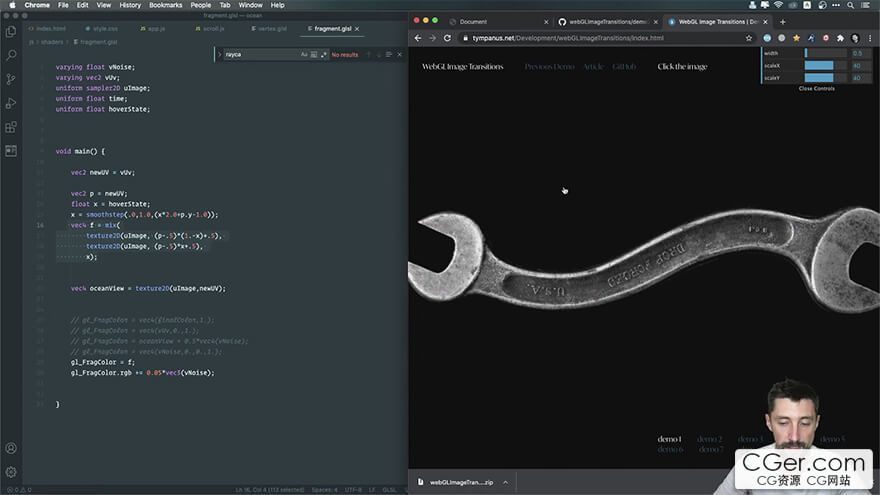This screenshot has height=495, width=880.
Task: Open the Explorer panel in the activity bar
Action: click(x=11, y=32)
